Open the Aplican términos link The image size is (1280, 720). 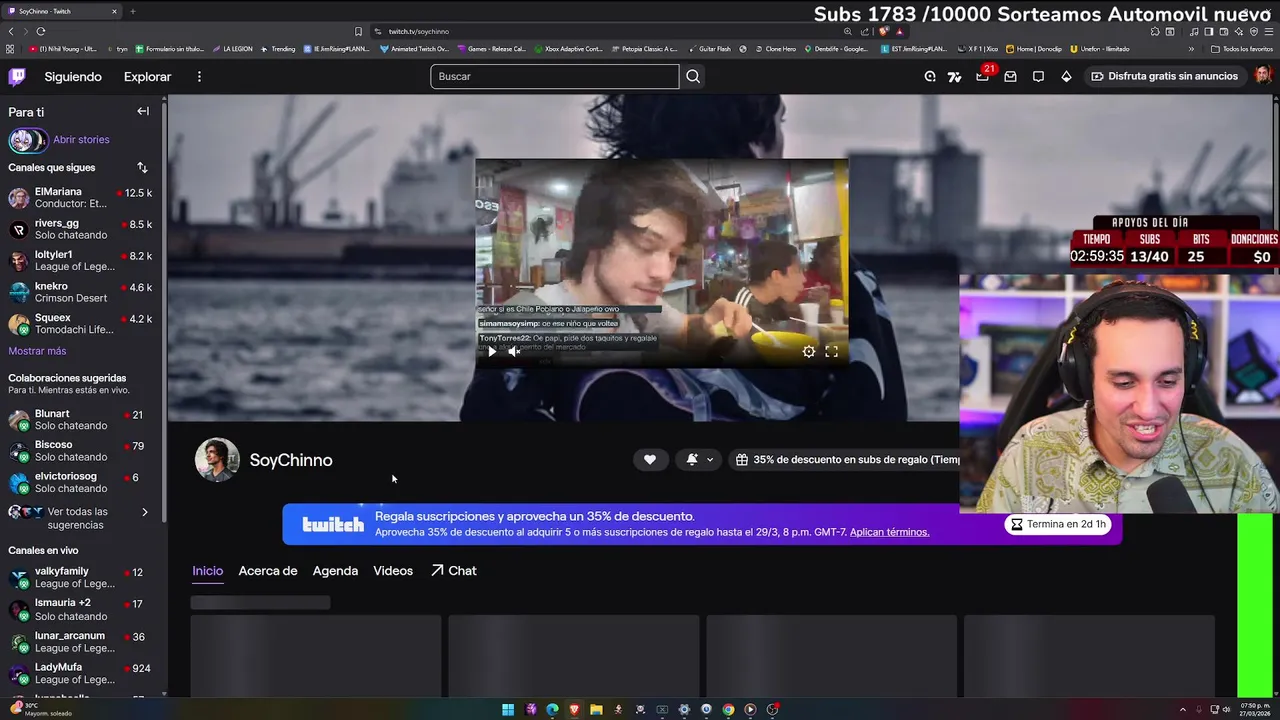pyautogui.click(x=889, y=532)
